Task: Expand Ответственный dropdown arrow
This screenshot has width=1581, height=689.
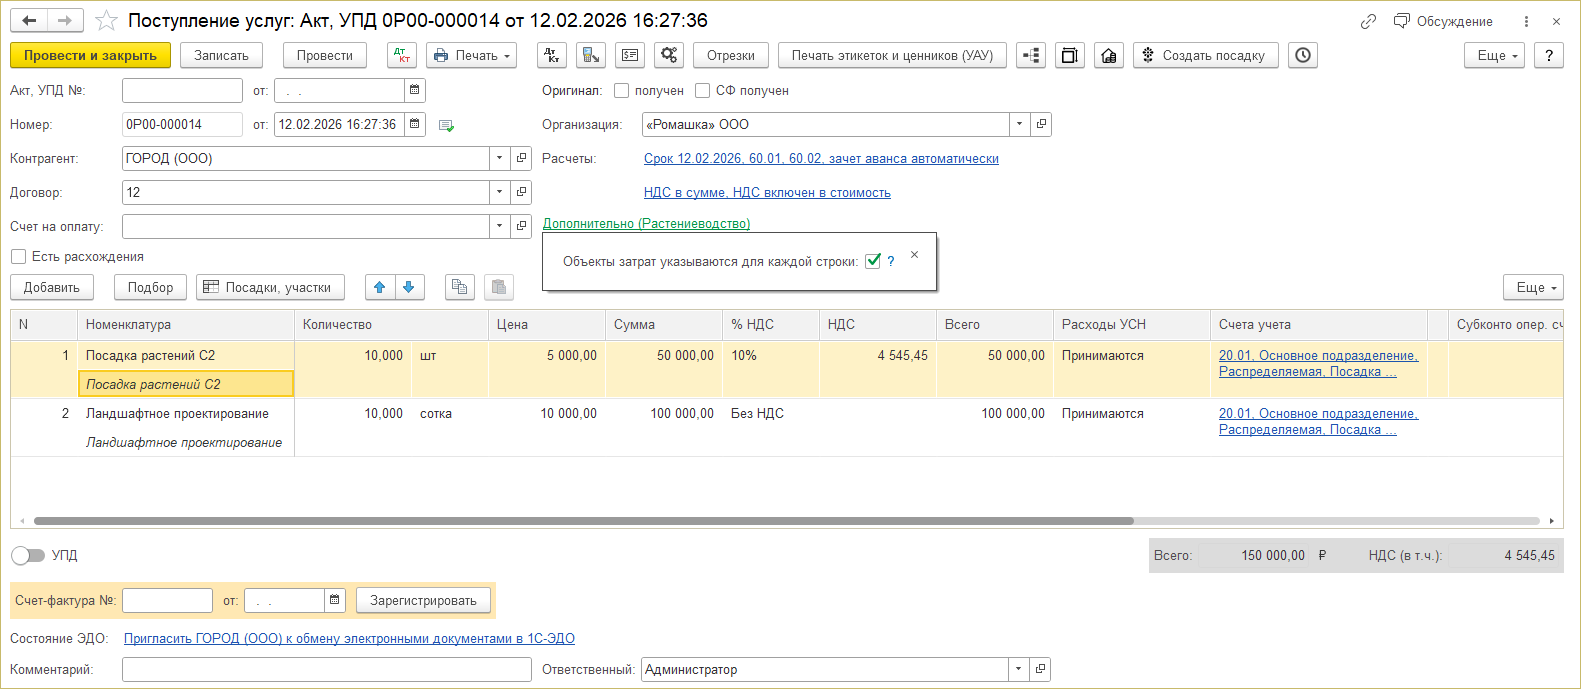Action: pos(1020,669)
